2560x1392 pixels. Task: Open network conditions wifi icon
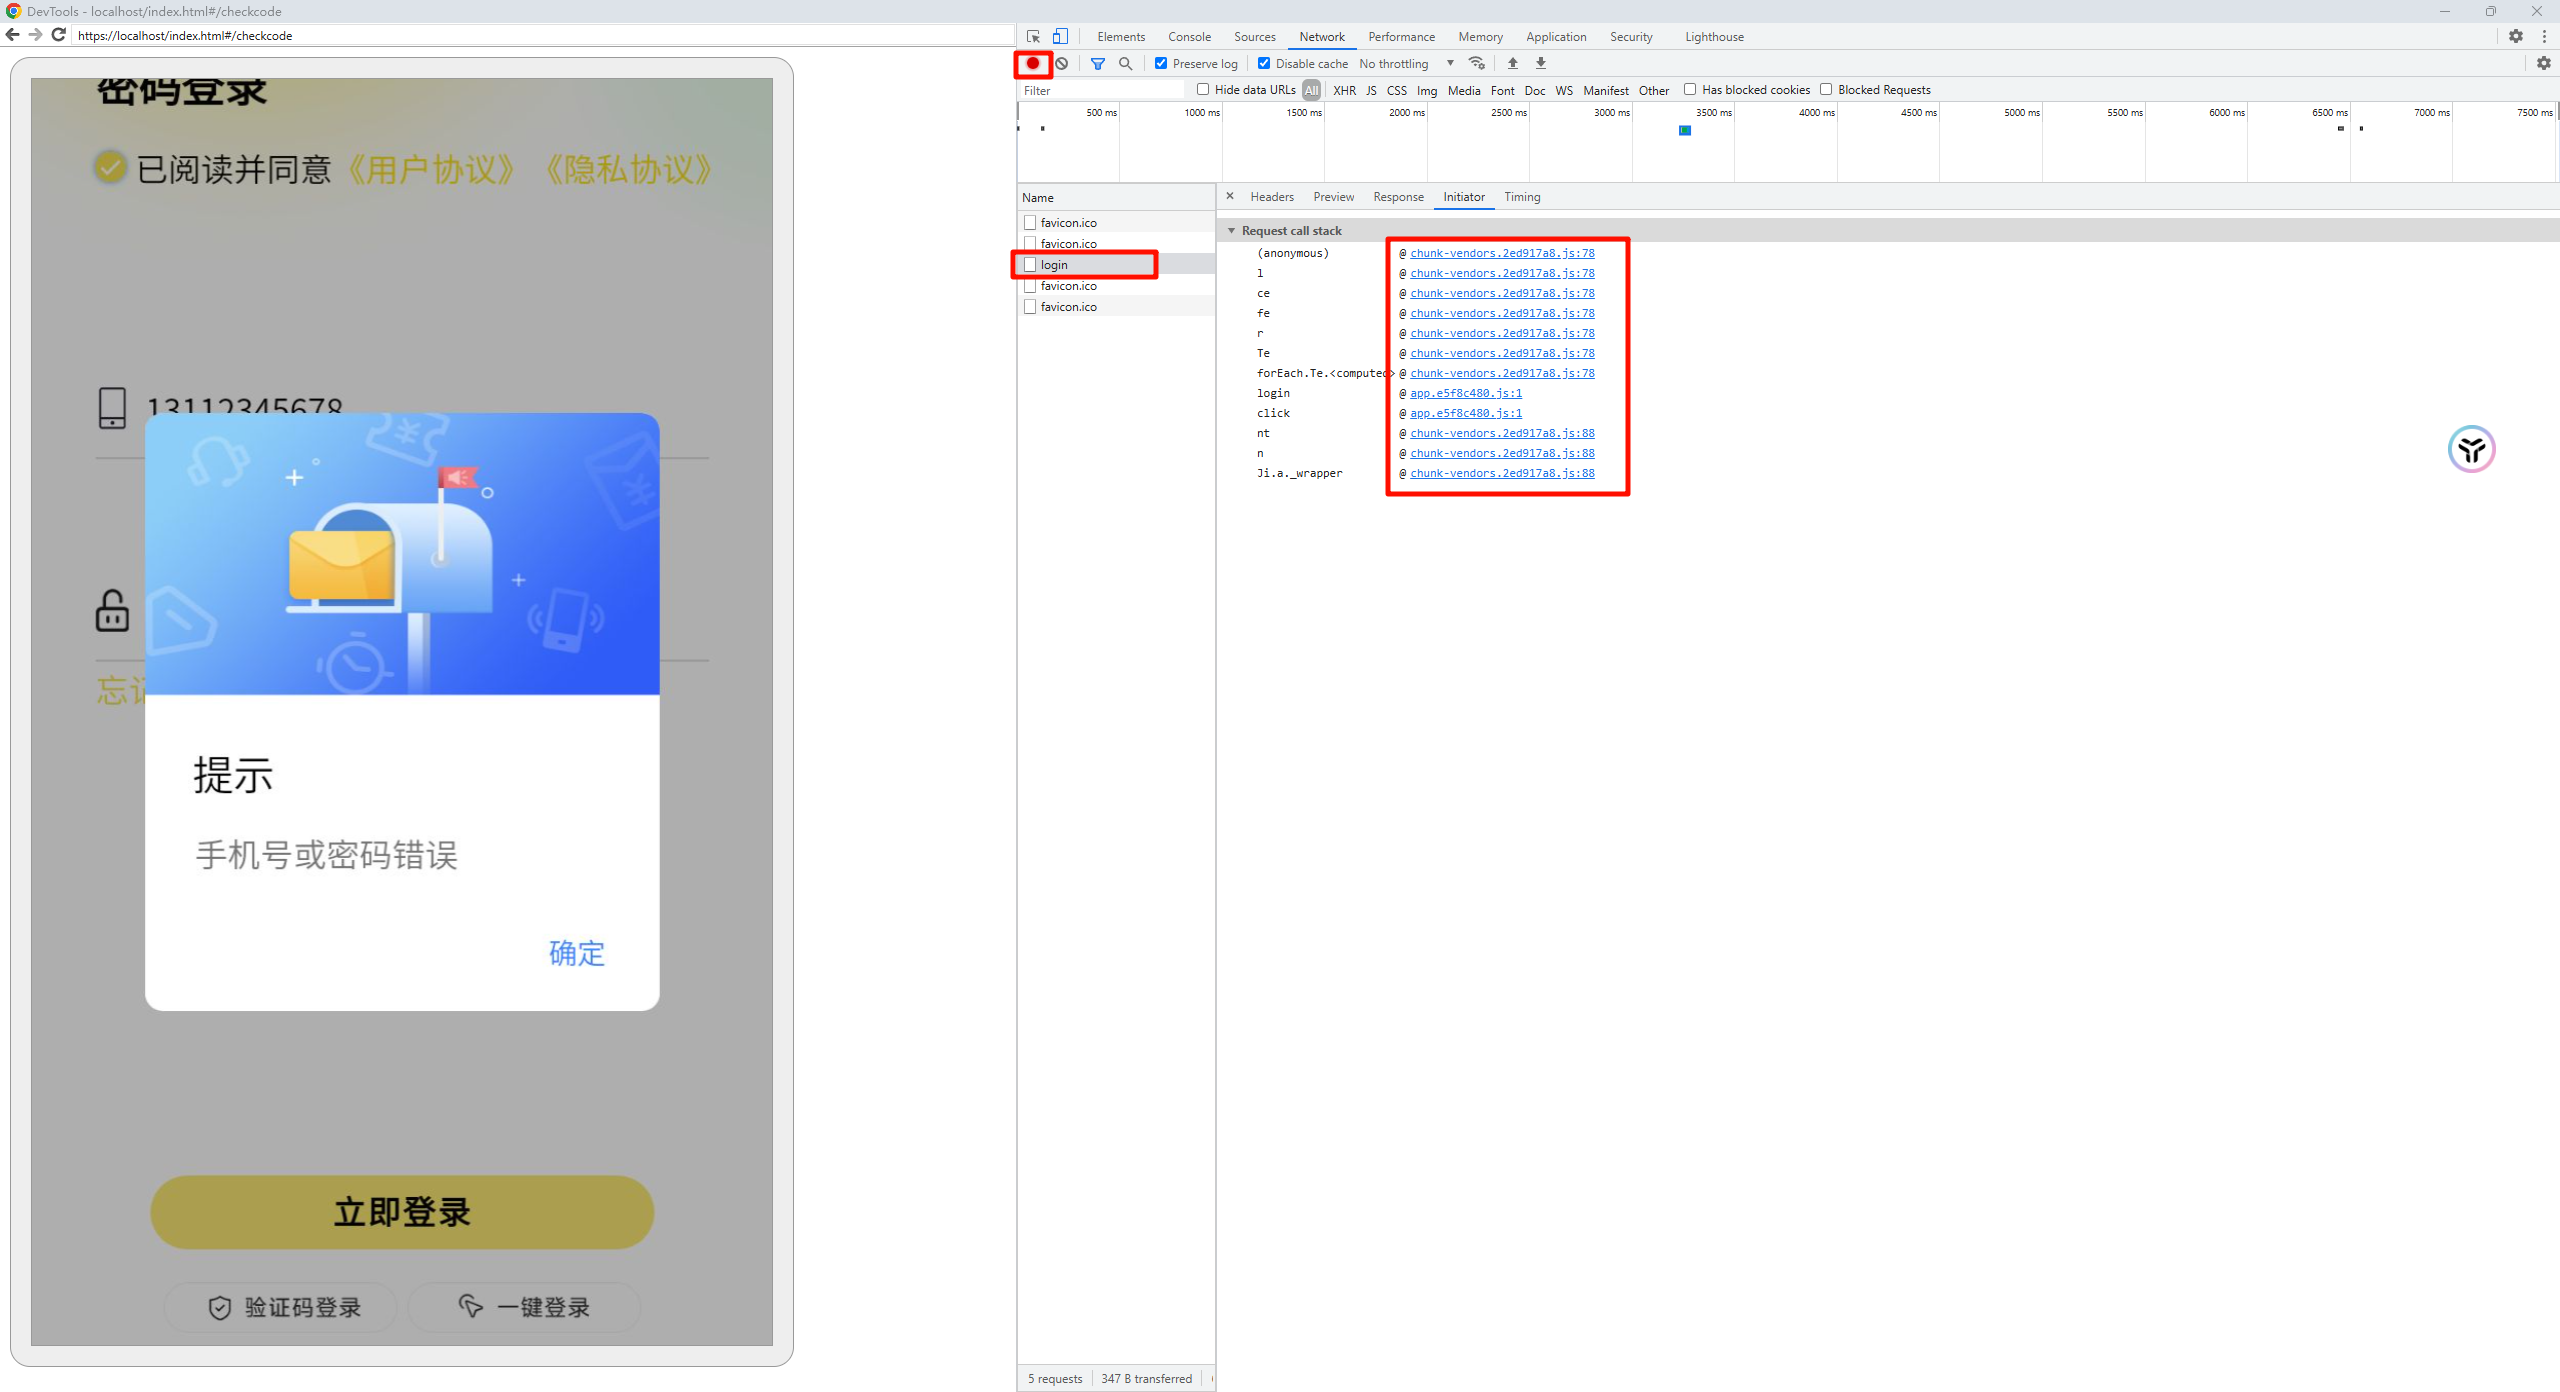point(1477,63)
